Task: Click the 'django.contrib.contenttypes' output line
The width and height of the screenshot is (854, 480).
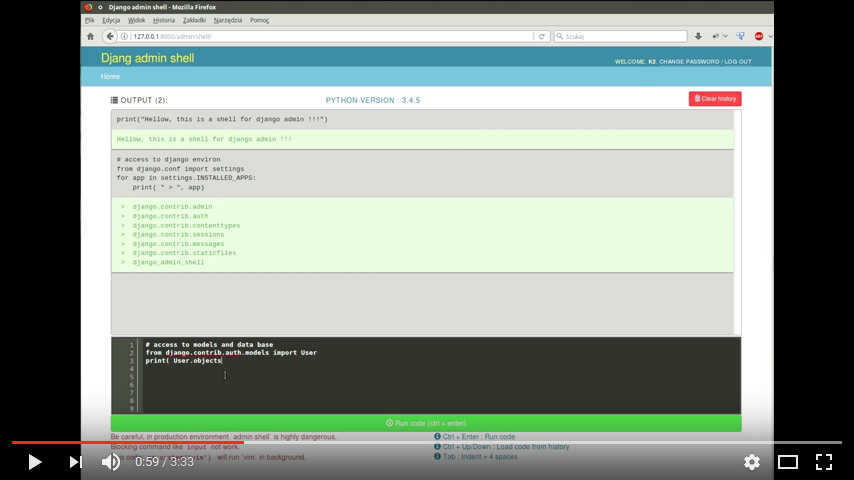Action: click(x=186, y=226)
